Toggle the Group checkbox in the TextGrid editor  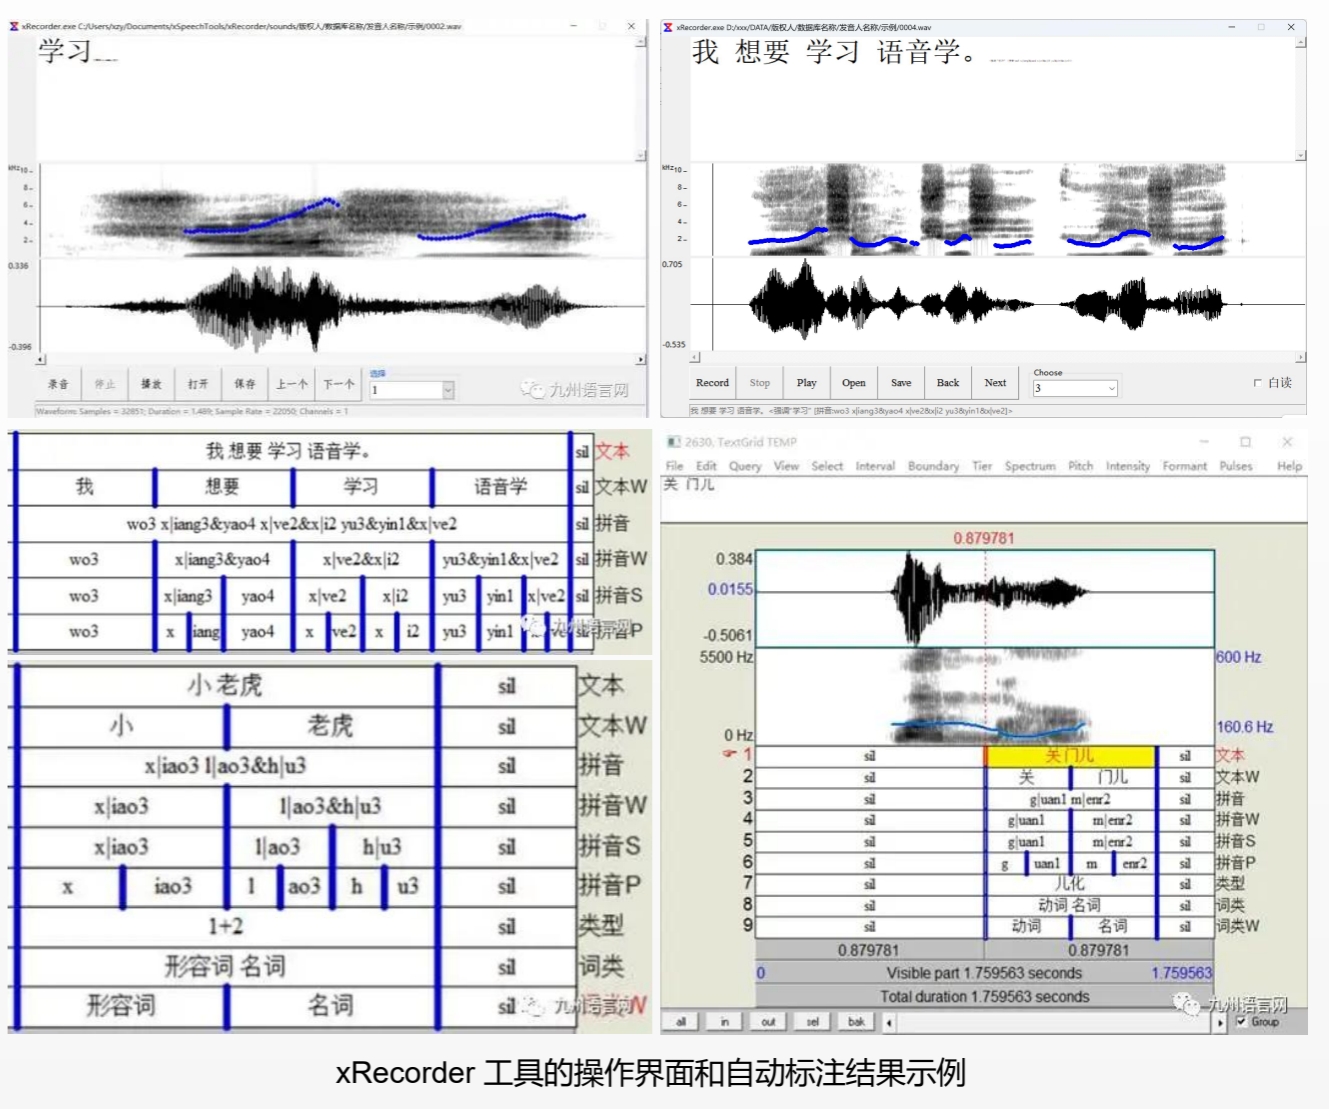click(x=1241, y=1022)
